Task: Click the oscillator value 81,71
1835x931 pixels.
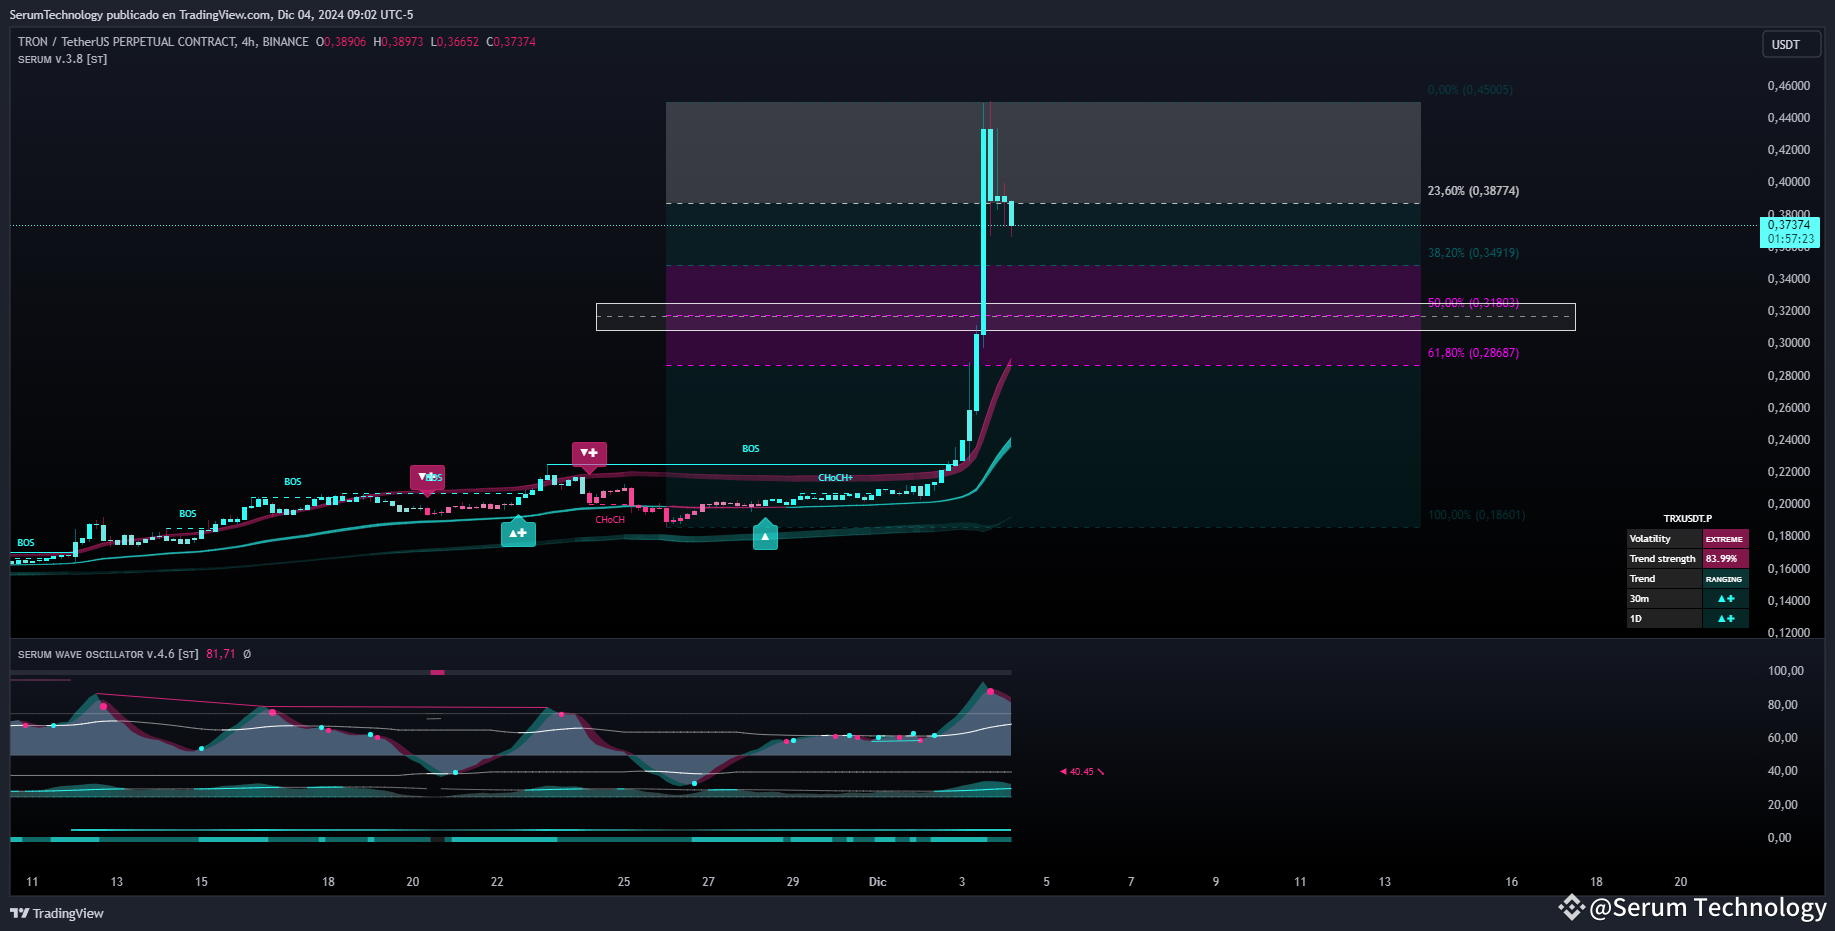Action: click(x=221, y=654)
